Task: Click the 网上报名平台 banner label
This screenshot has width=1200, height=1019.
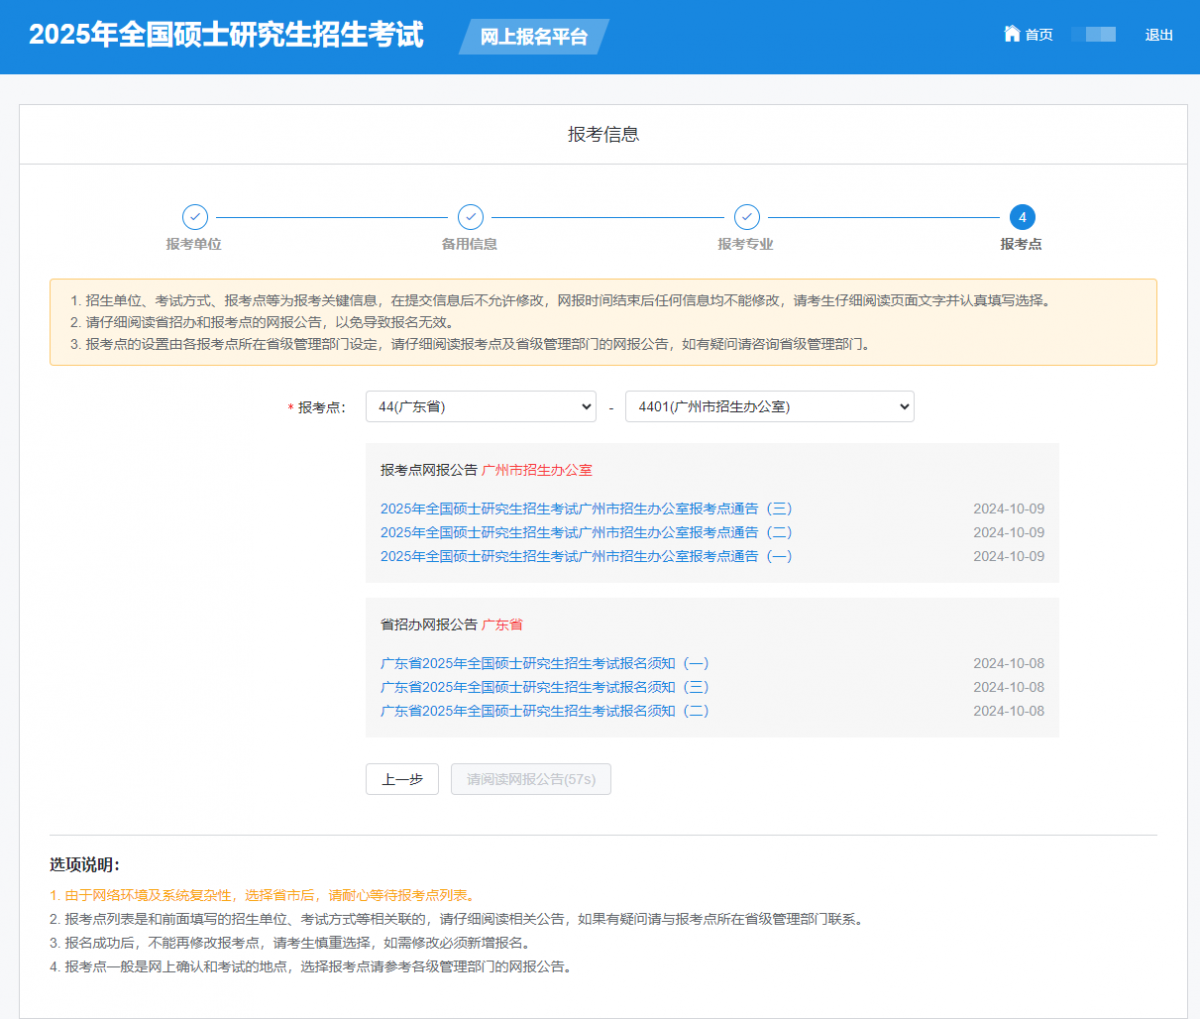Action: point(533,37)
